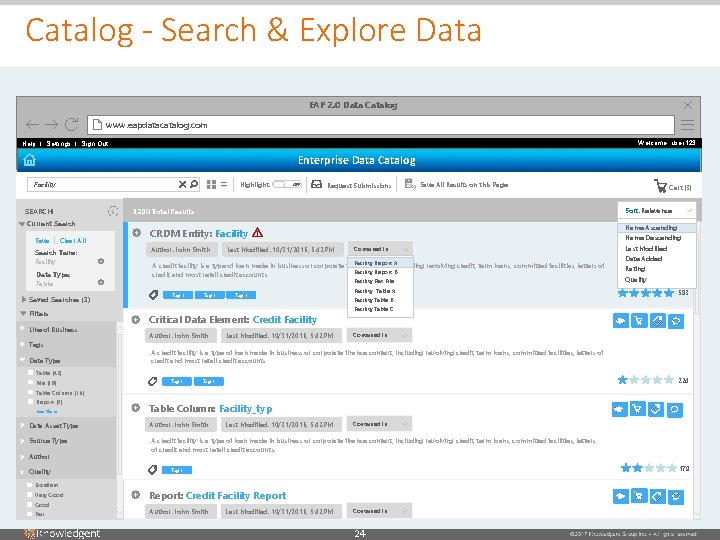Screen dimensions: 720x540
Task: Go to the catalog home icon
Action: 29,160
